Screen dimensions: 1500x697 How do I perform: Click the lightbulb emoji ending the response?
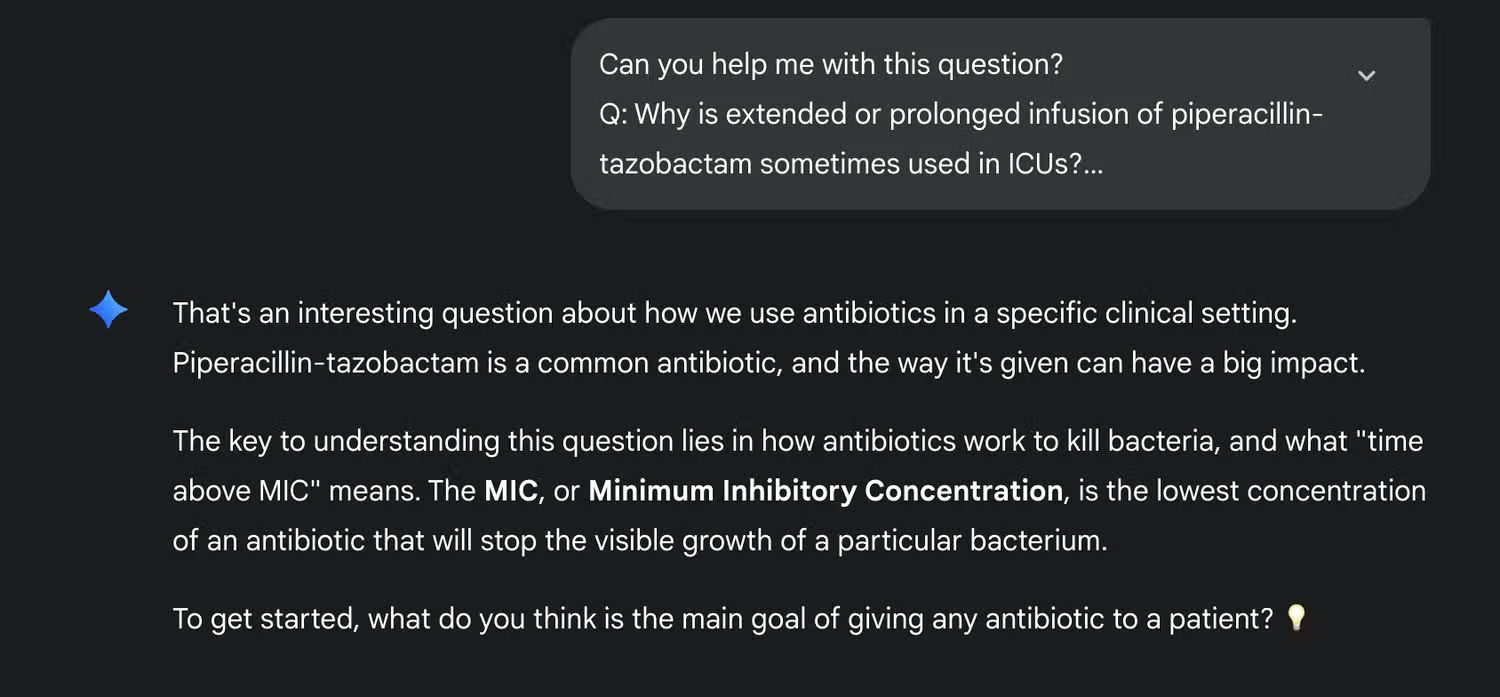click(x=1296, y=618)
